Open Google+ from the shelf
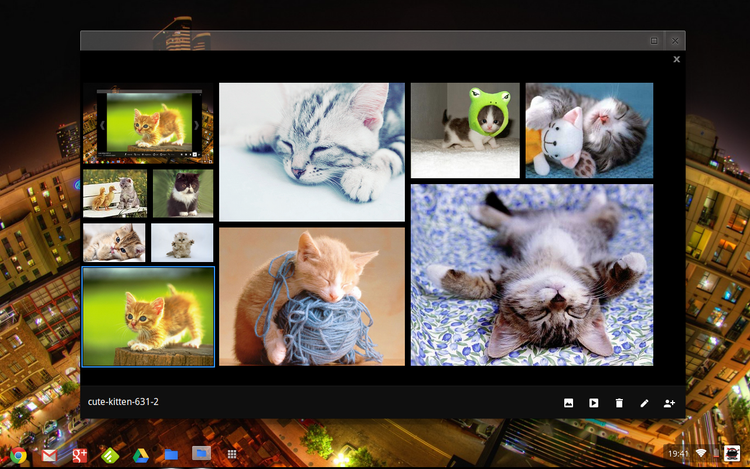The height and width of the screenshot is (469, 750). 78,455
